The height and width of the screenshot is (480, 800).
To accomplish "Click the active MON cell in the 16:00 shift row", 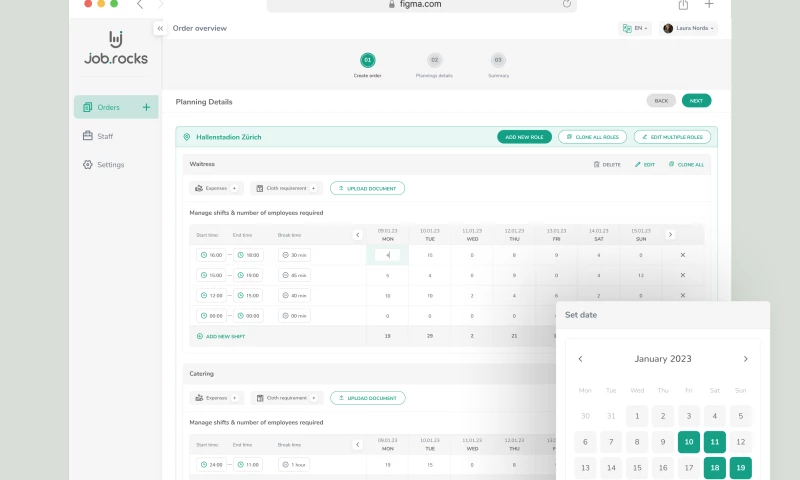I will point(387,255).
